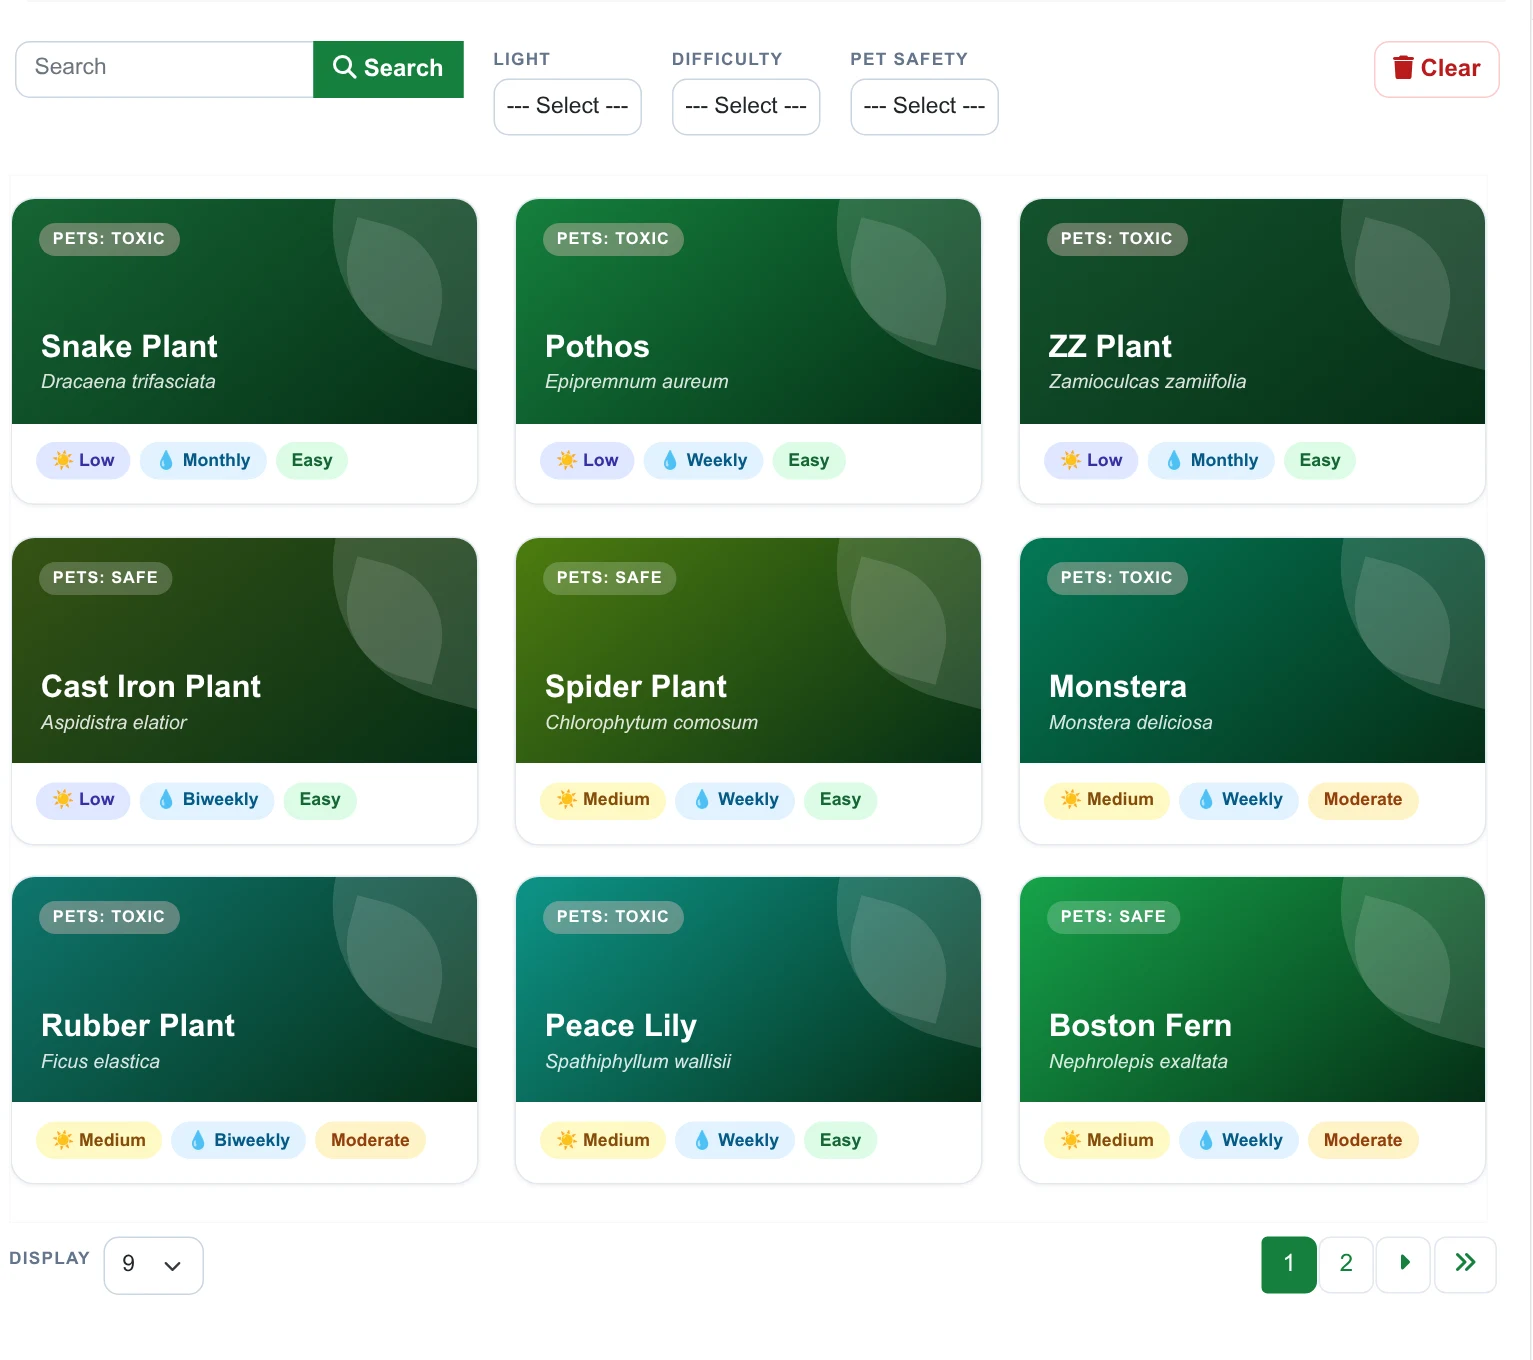Click the water drop icon on Snake Plant's Monthly tag

point(166,460)
